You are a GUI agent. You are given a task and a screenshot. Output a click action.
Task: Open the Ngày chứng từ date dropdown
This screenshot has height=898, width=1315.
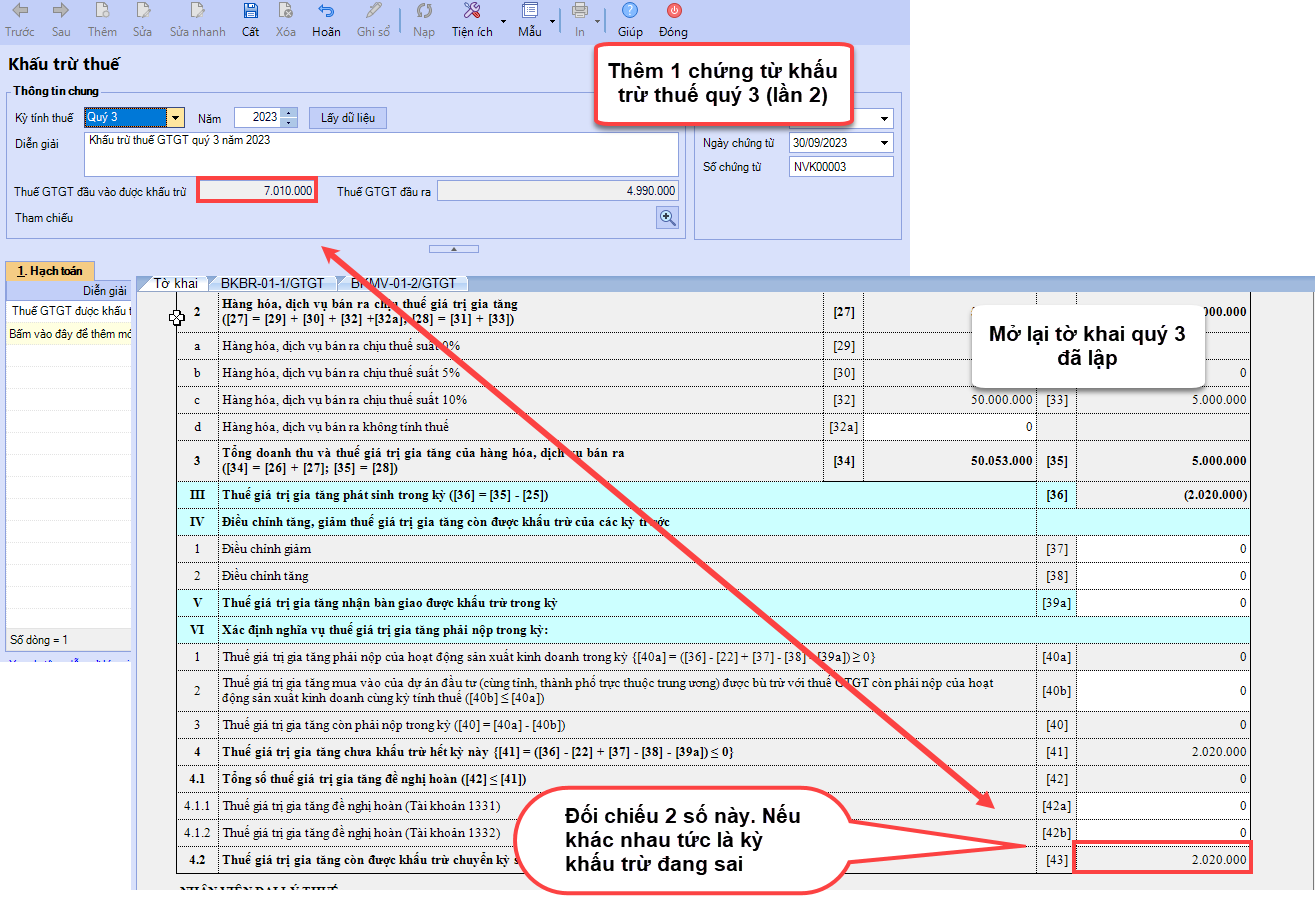pos(884,143)
